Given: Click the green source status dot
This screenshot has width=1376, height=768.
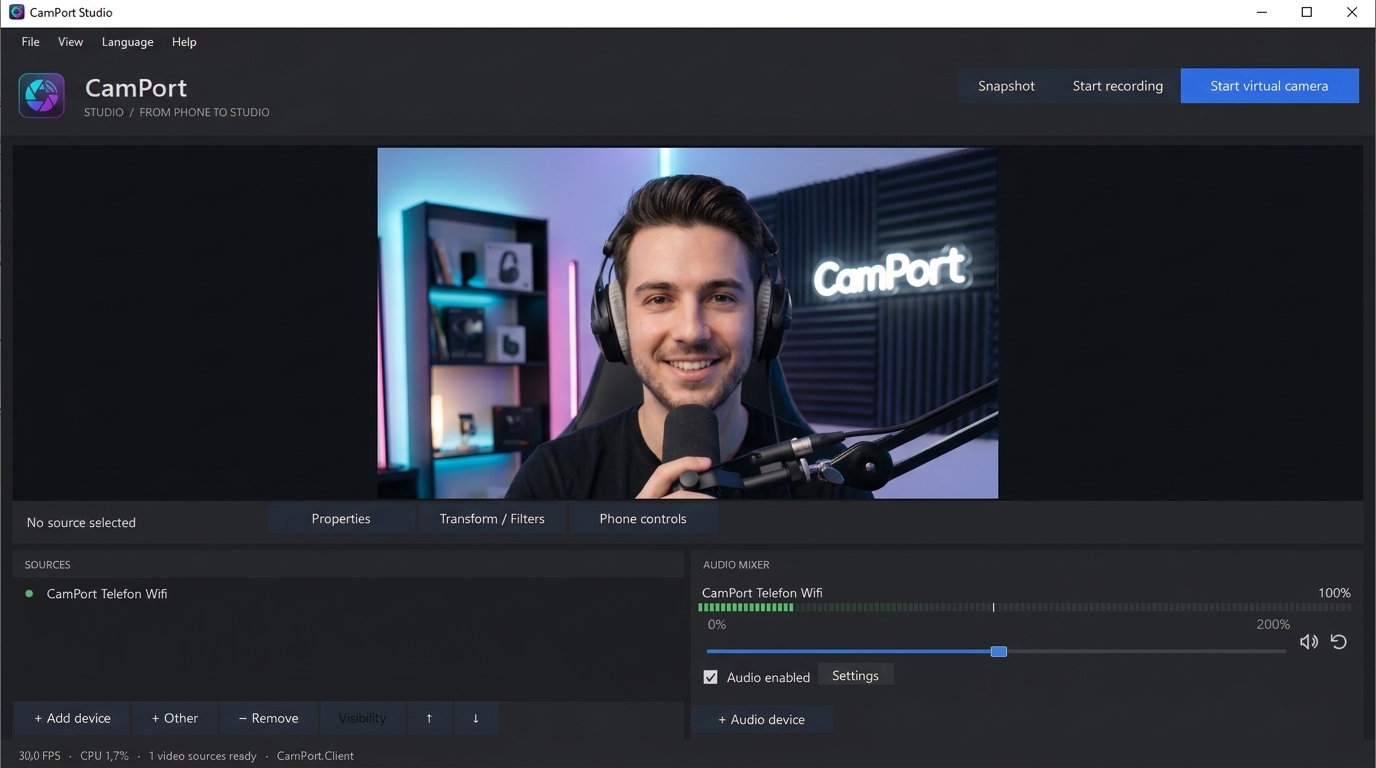Looking at the screenshot, I should [29, 594].
